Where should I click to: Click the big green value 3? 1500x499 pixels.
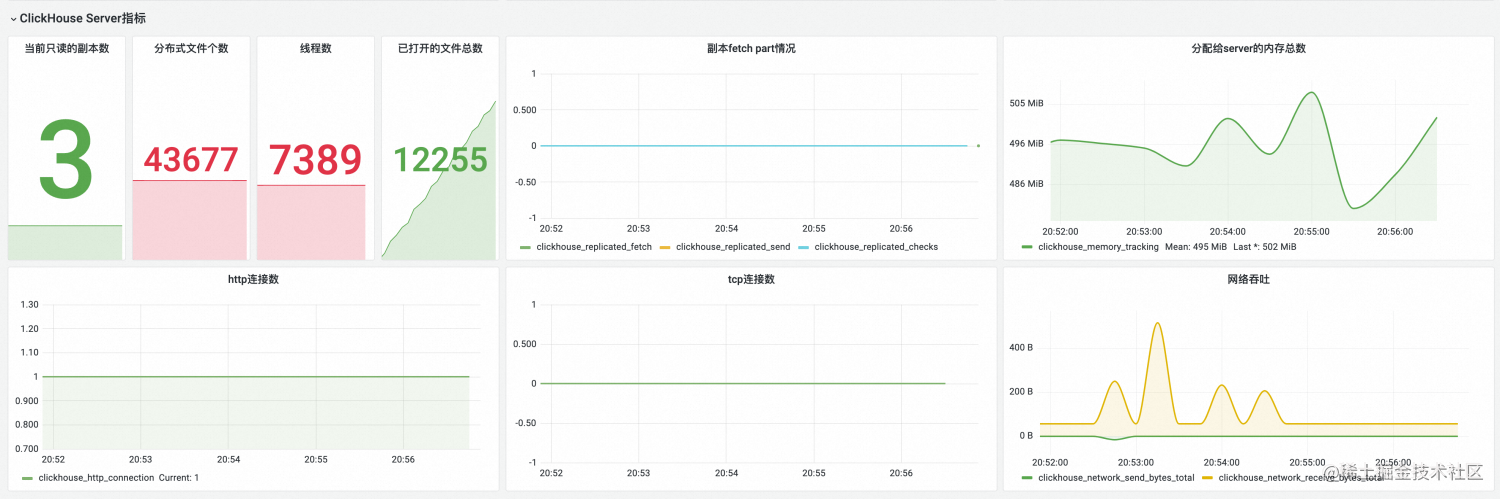(x=66, y=160)
